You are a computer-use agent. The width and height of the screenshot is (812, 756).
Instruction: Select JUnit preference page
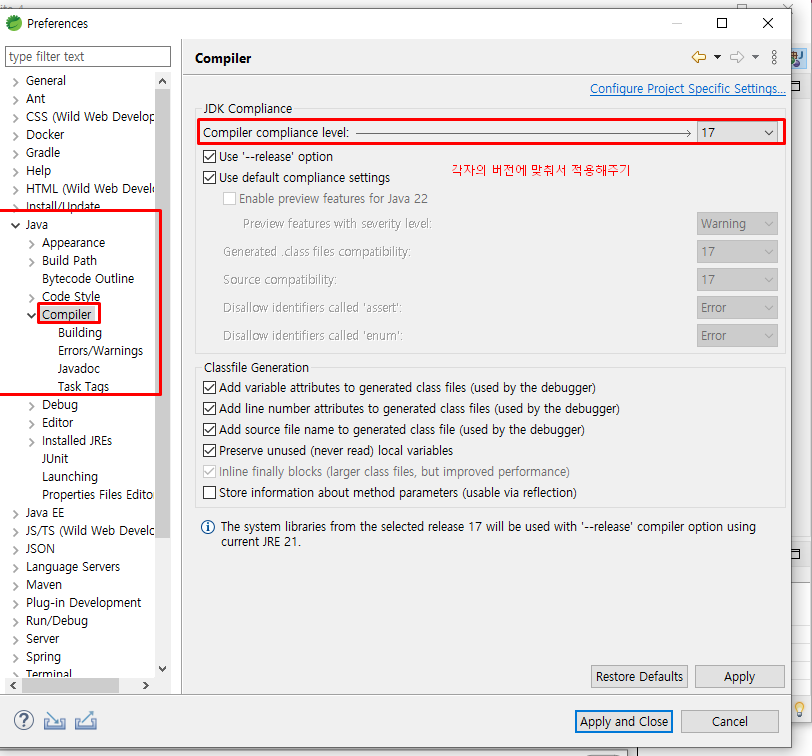pos(55,459)
